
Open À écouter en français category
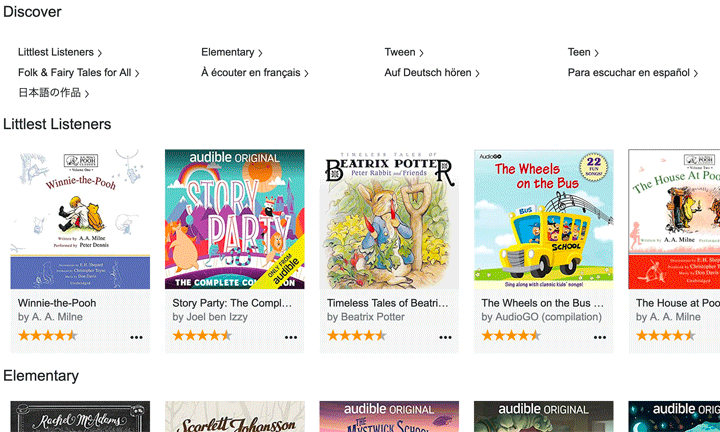255,73
